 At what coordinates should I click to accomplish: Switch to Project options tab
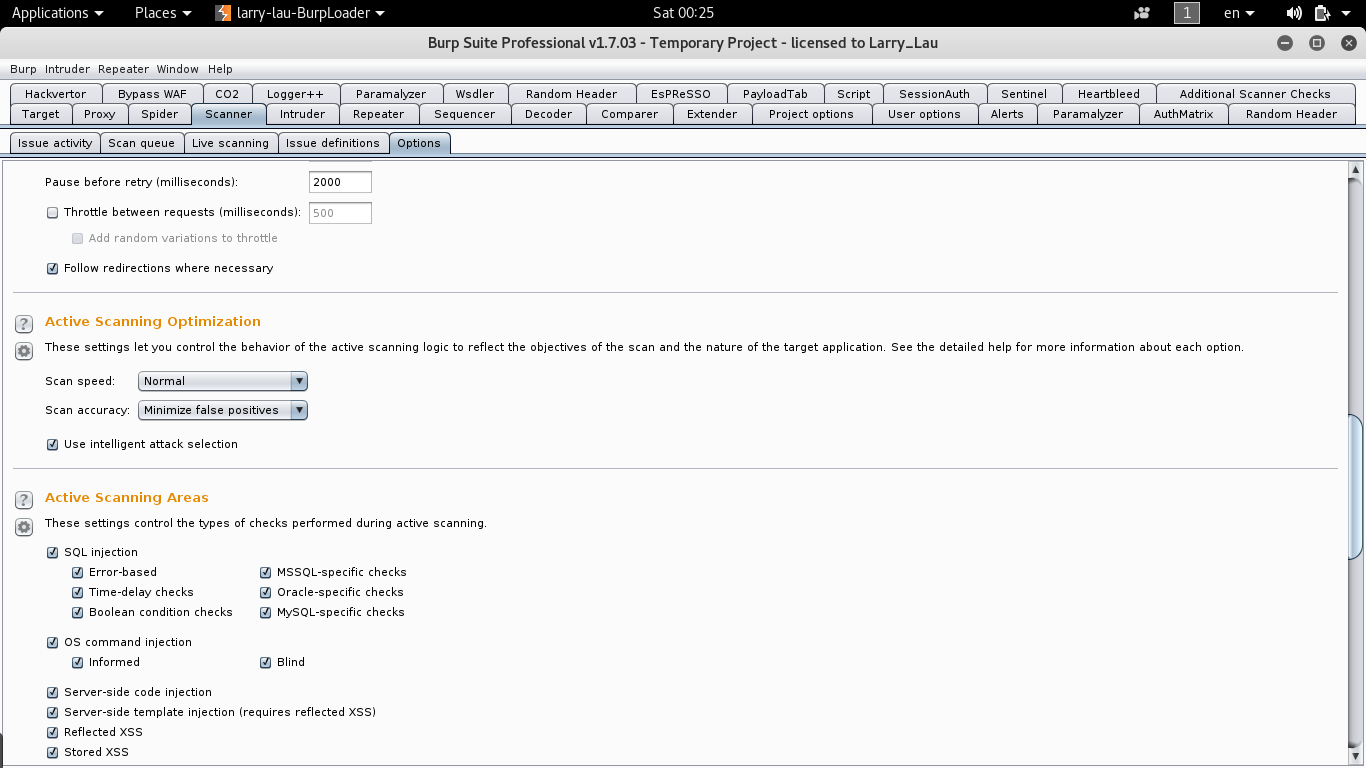pyautogui.click(x=811, y=114)
